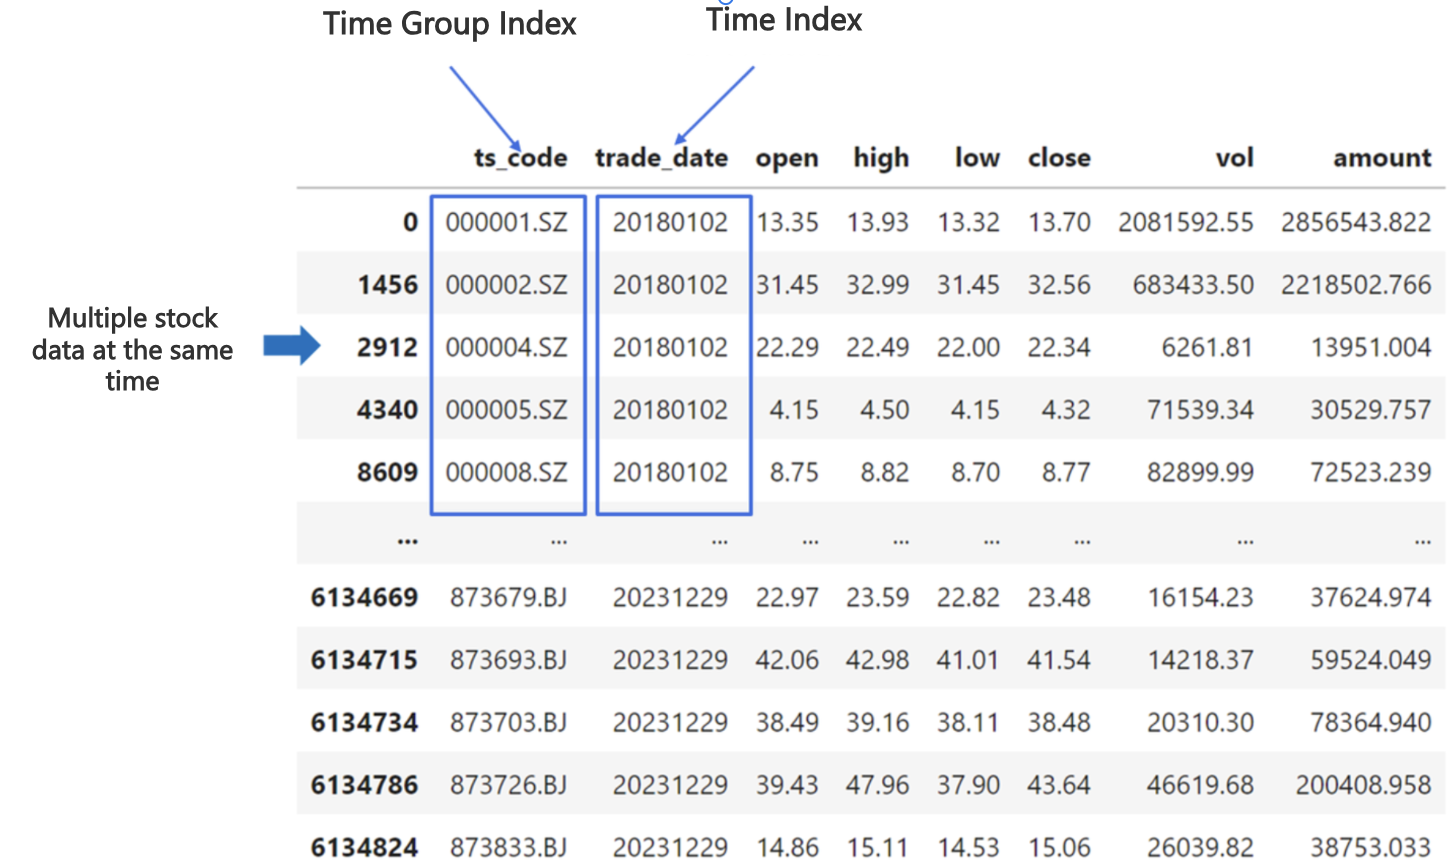Viewport: 1454px width, 864px height.
Task: Select the 000001.SZ stock code cell
Action: pos(506,222)
